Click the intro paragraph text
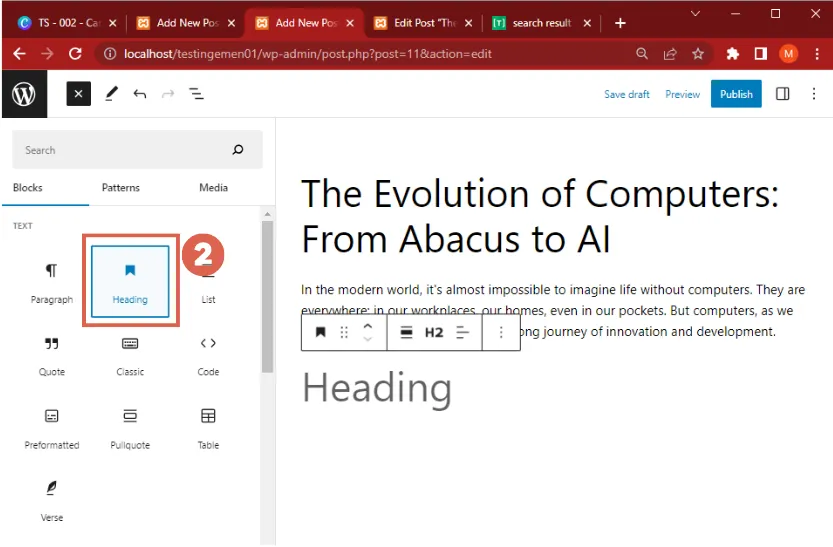Screen dimensions: 833x547 pos(552,311)
